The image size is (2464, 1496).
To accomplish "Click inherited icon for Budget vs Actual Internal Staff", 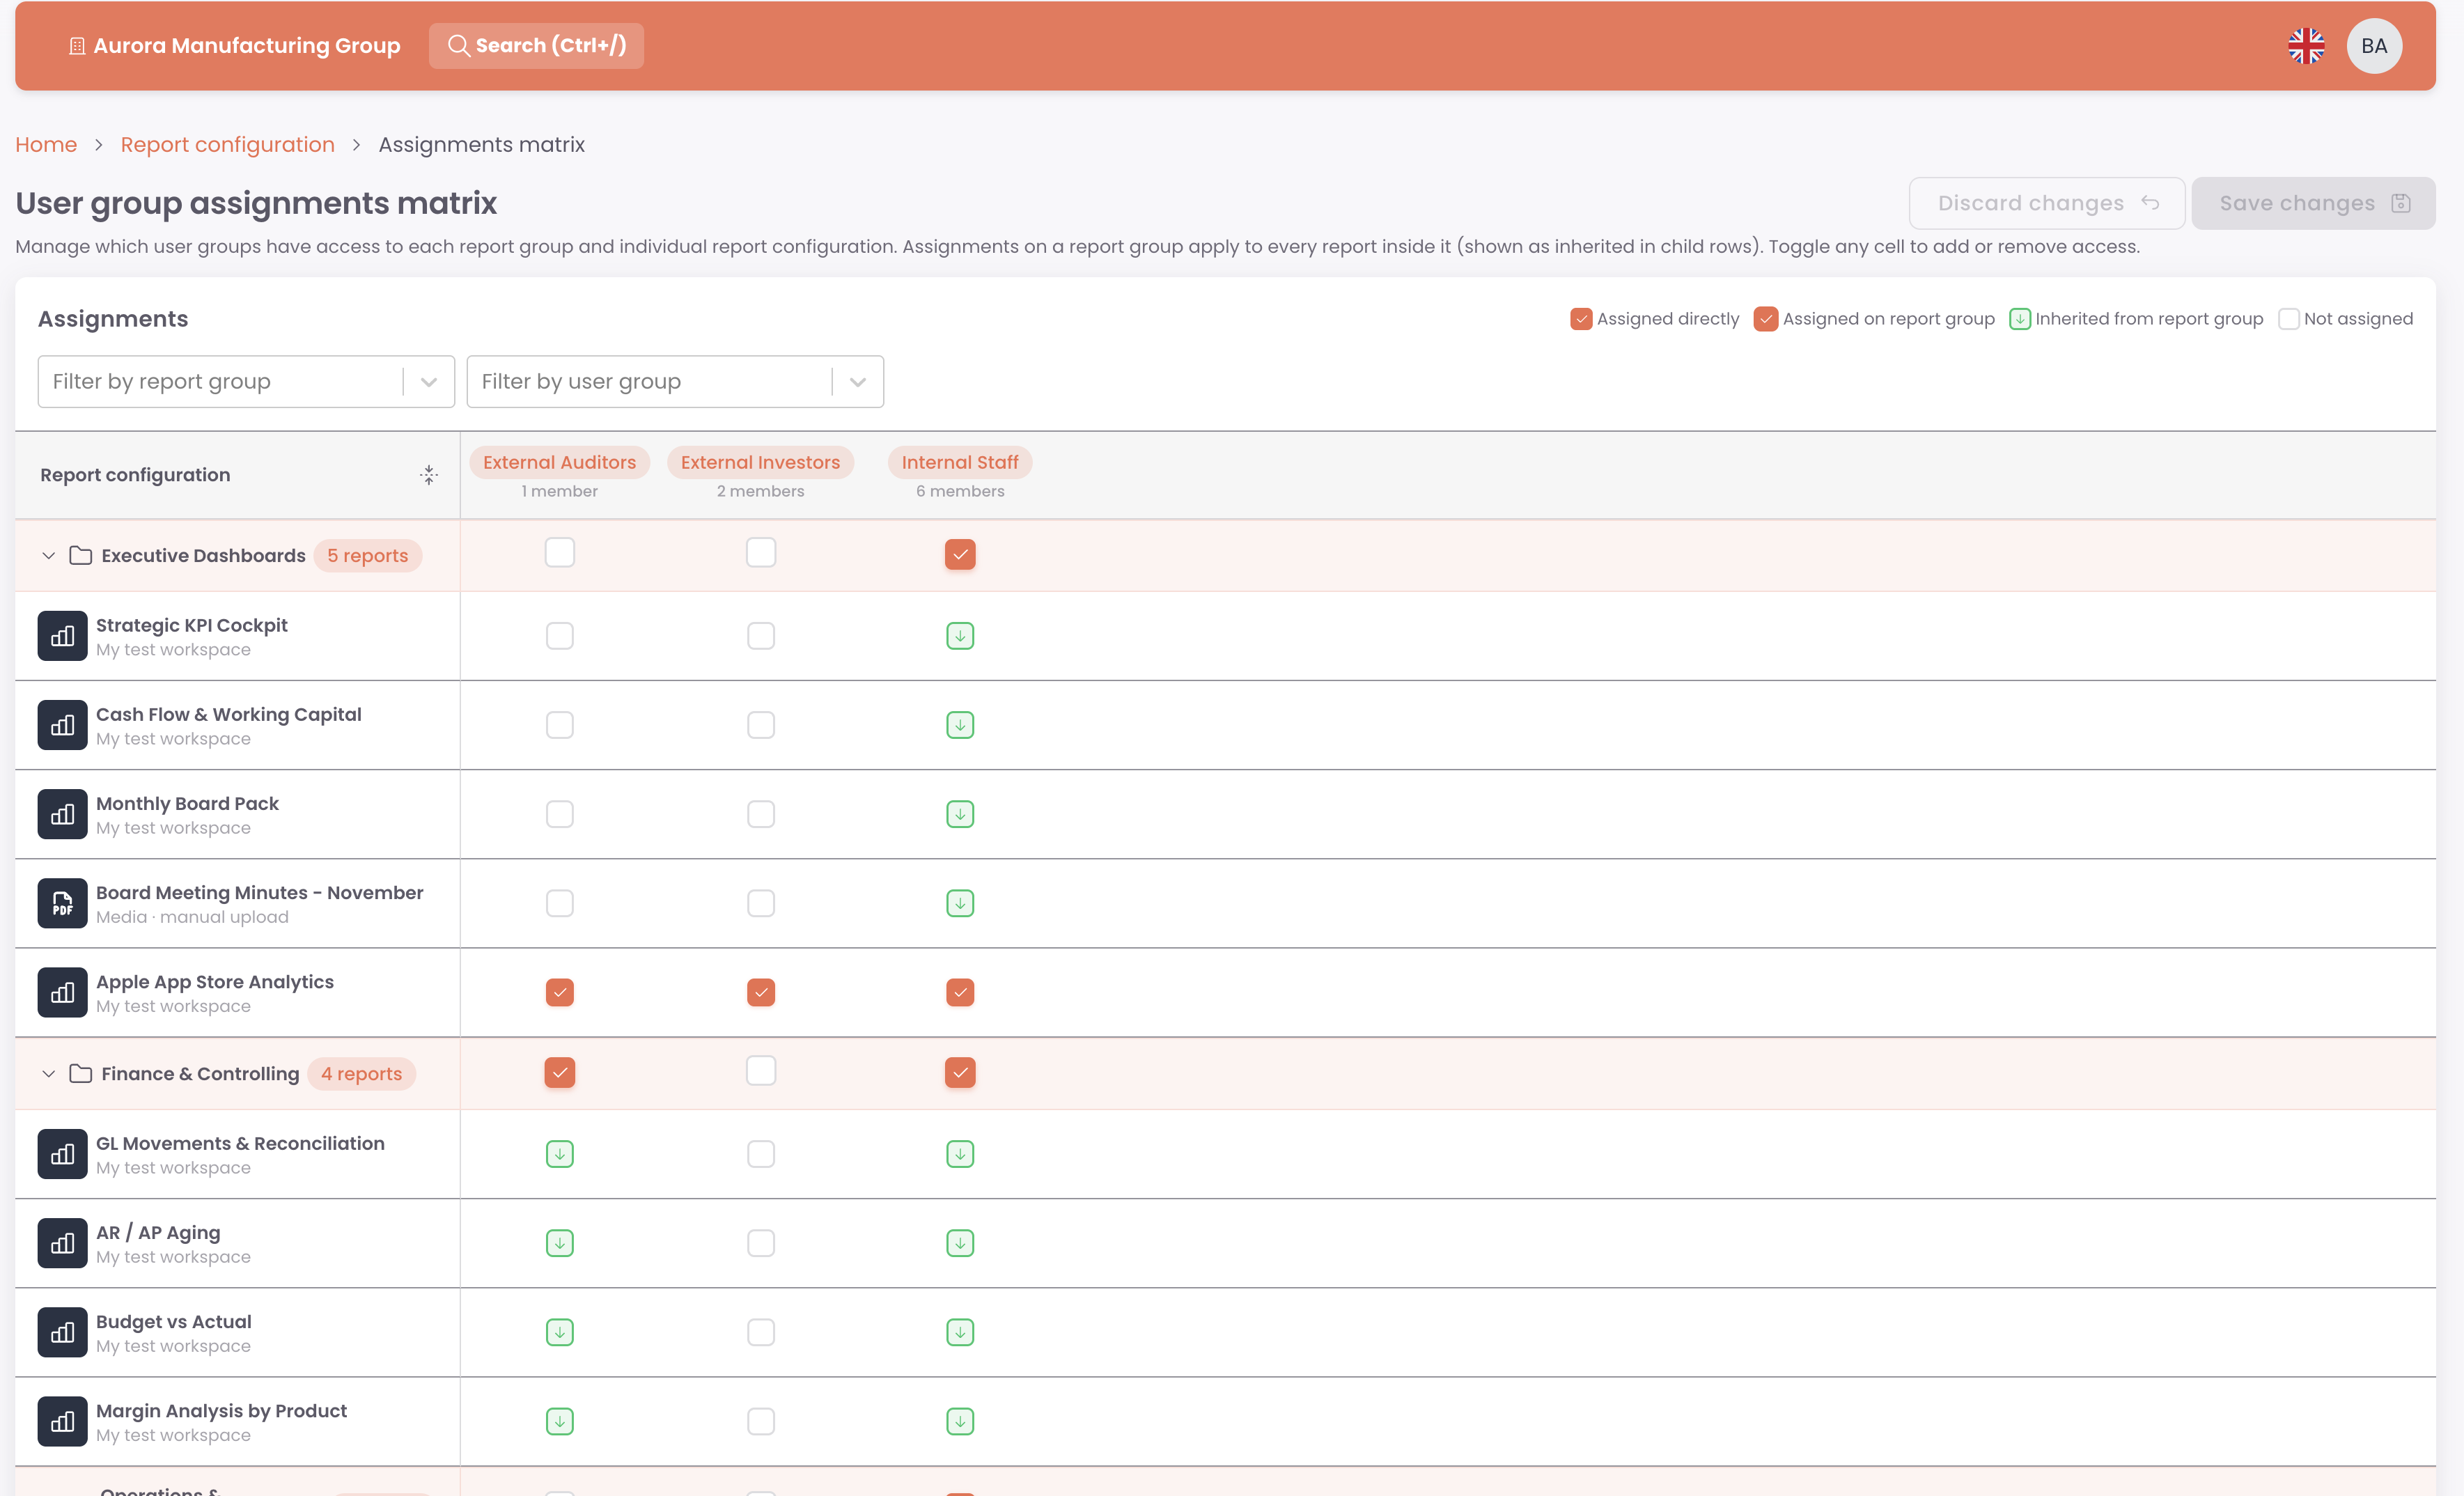I will [x=960, y=1332].
